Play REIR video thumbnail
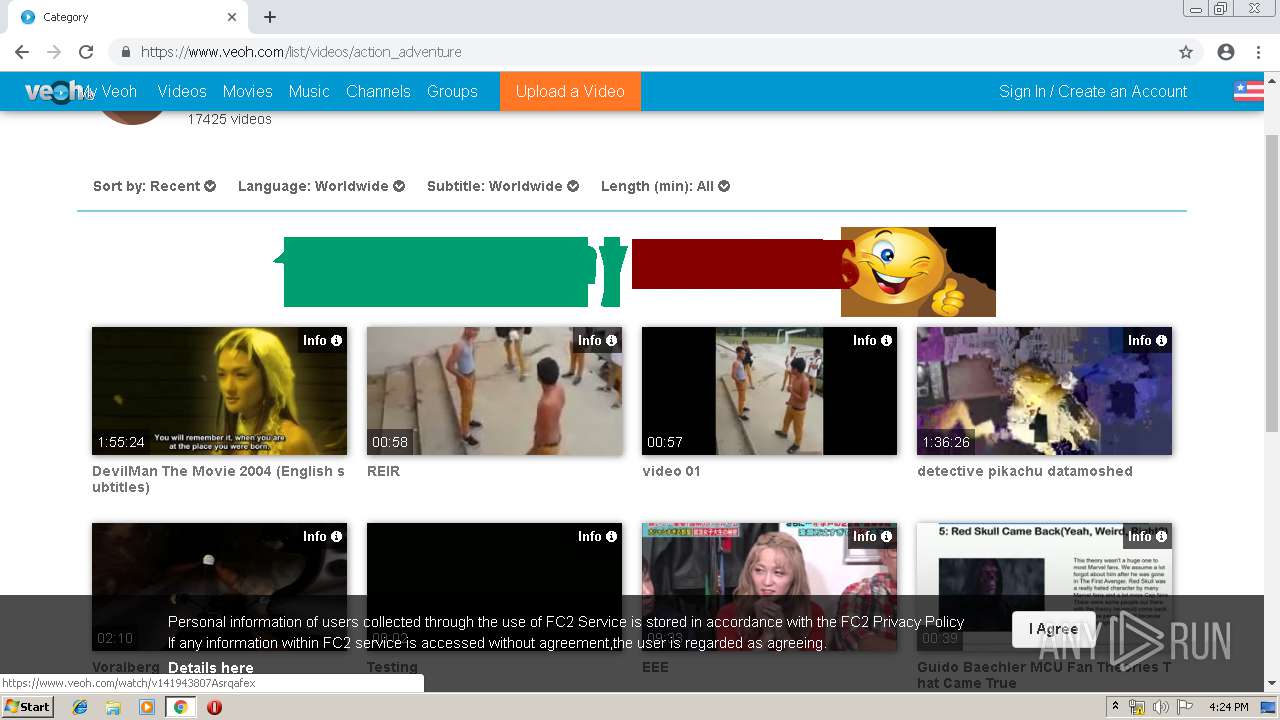The height and width of the screenshot is (720, 1280). click(494, 391)
